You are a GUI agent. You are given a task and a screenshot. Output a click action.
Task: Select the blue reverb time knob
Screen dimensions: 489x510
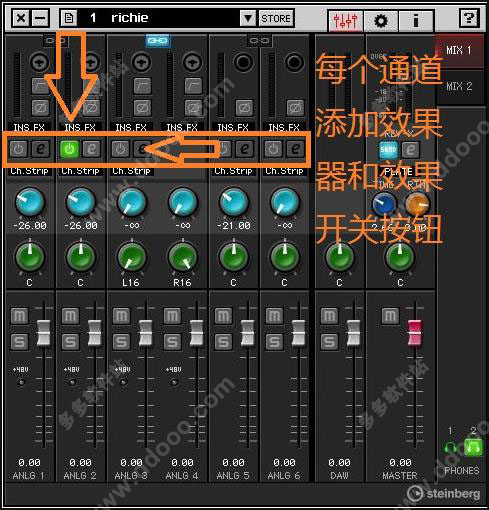click(384, 204)
